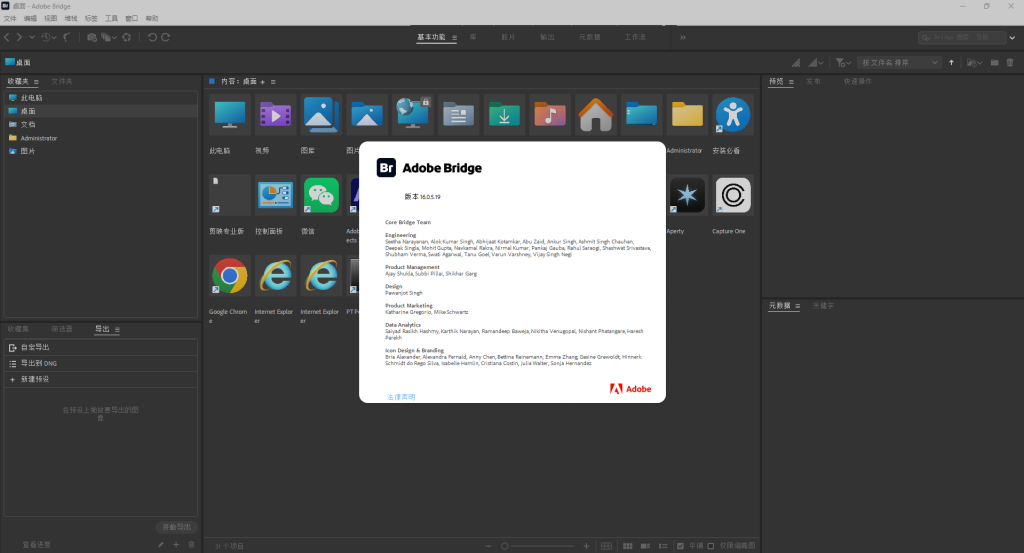Expand more workspaces double chevron

(x=682, y=37)
